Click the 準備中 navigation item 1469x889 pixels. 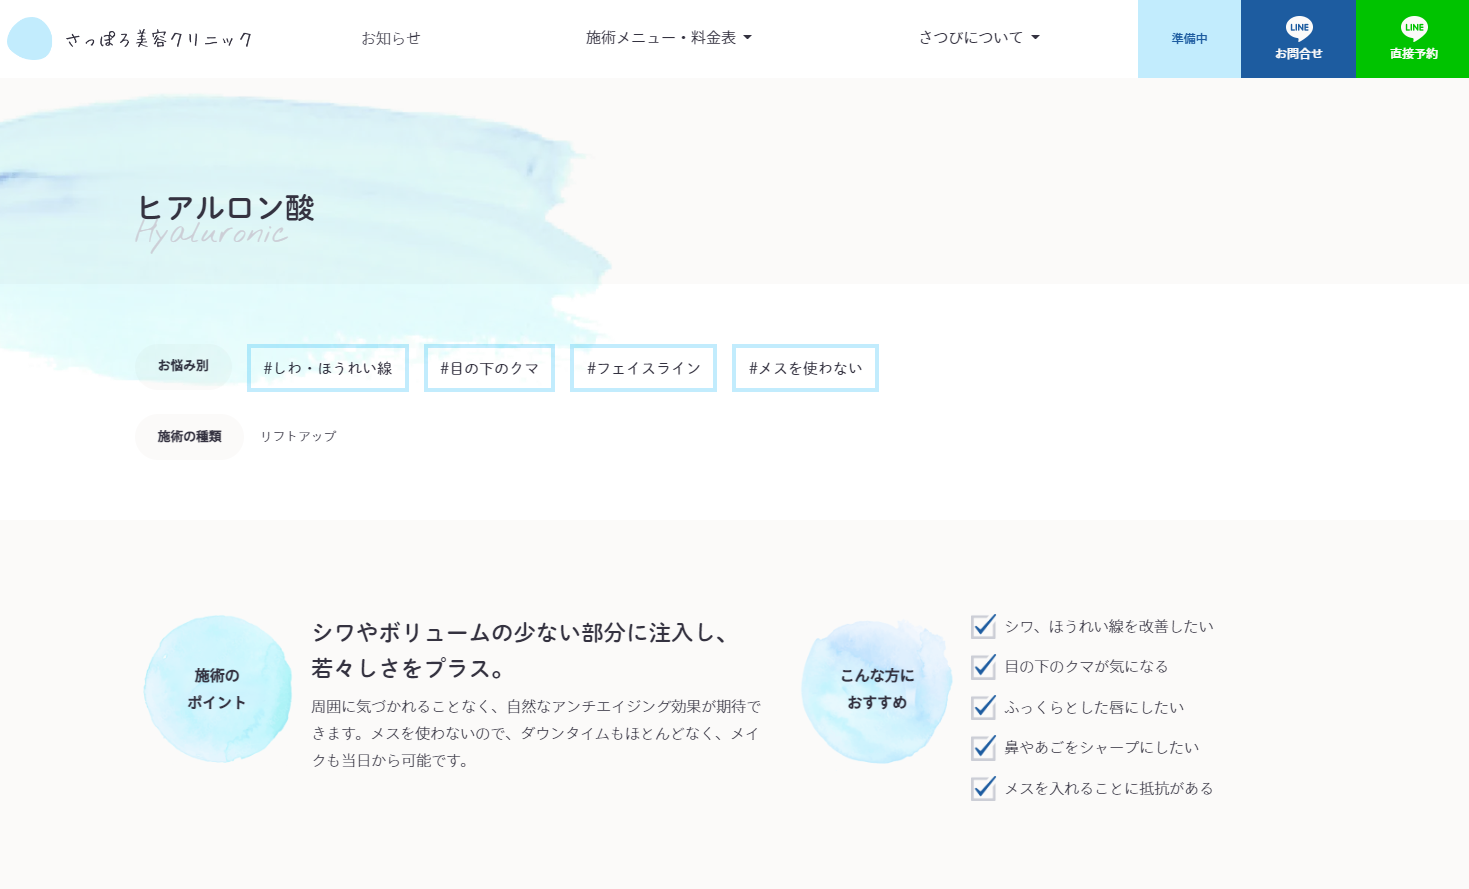point(1188,38)
